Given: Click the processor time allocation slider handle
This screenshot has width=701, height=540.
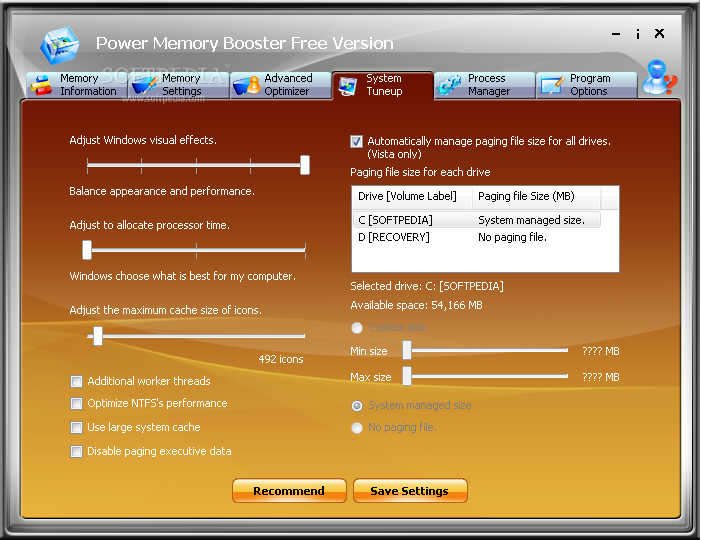Looking at the screenshot, I should click(87, 250).
